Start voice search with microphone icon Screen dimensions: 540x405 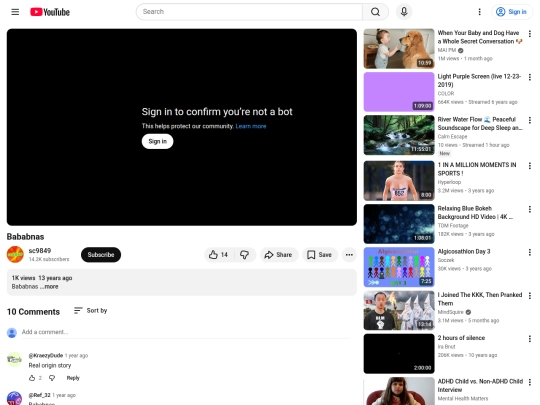pyautogui.click(x=404, y=12)
